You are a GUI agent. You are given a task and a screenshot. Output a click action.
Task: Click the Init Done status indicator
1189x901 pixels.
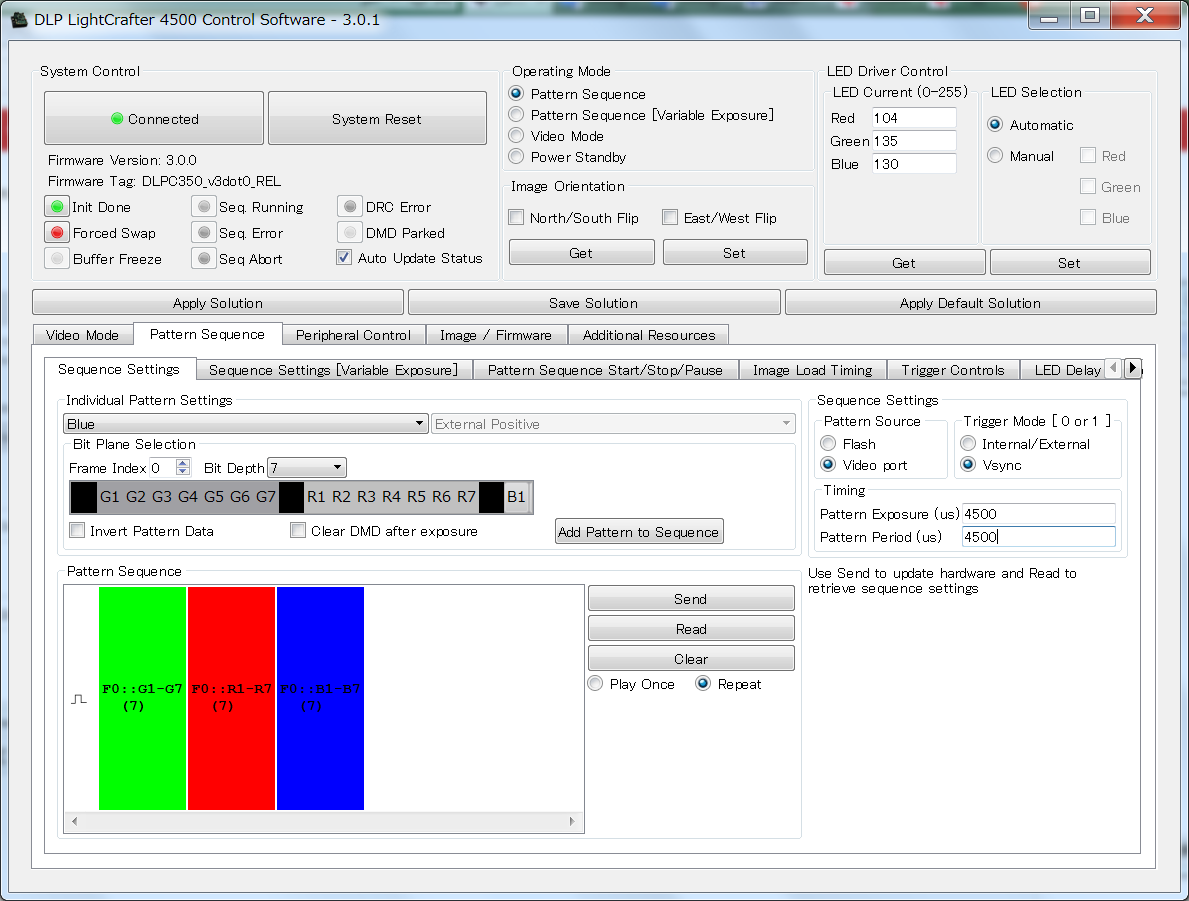click(x=57, y=206)
